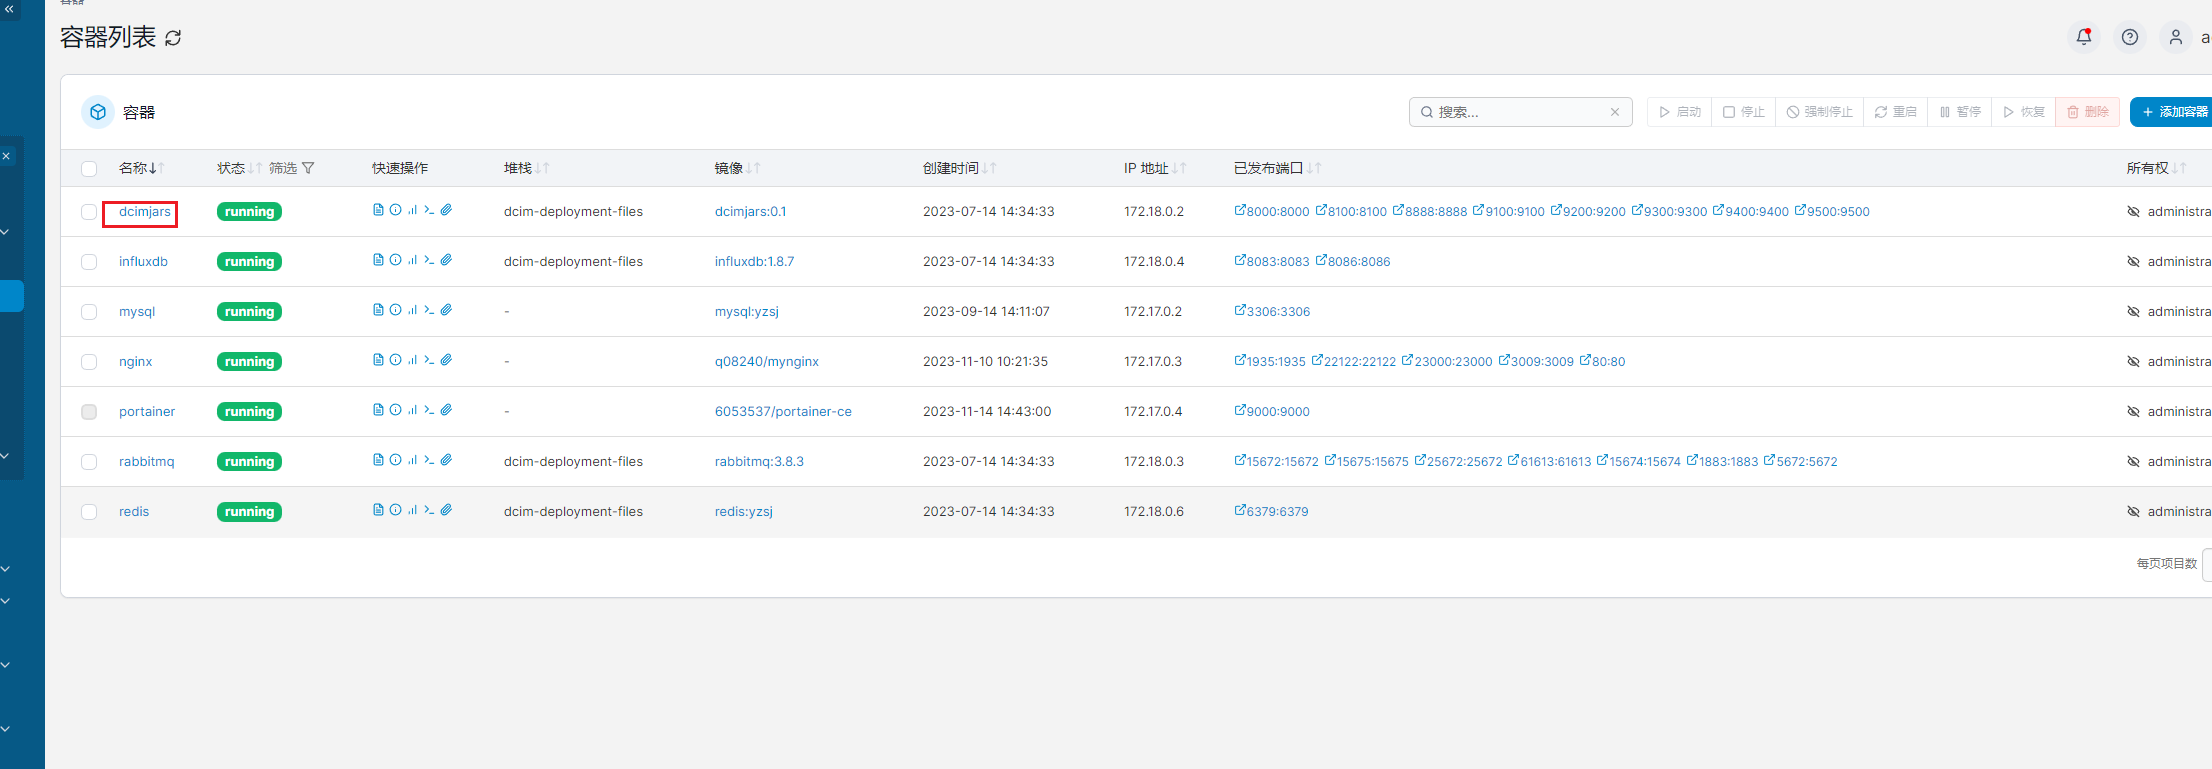Check the mysql container row checkbox
This screenshot has height=769, width=2212.
click(89, 312)
